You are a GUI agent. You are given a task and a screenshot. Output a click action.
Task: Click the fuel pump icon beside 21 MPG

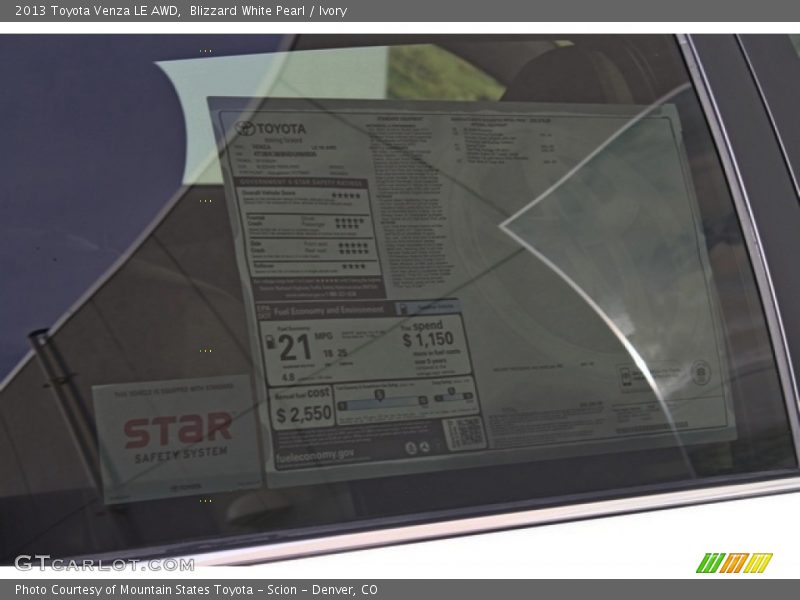271,342
